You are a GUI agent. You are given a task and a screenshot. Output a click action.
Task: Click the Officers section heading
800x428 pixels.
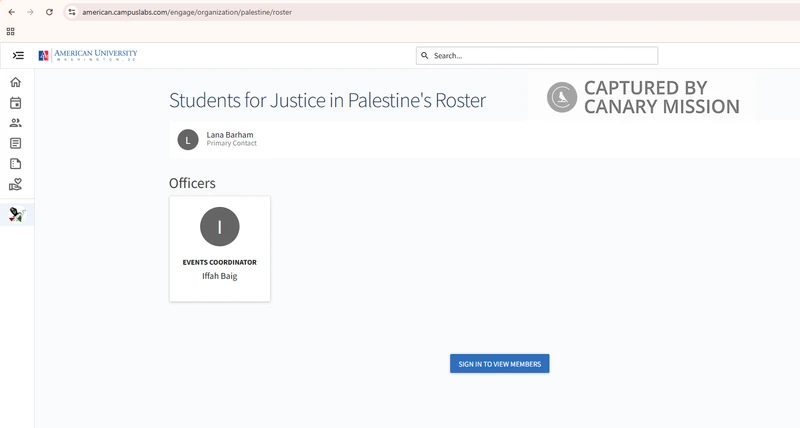(x=192, y=183)
